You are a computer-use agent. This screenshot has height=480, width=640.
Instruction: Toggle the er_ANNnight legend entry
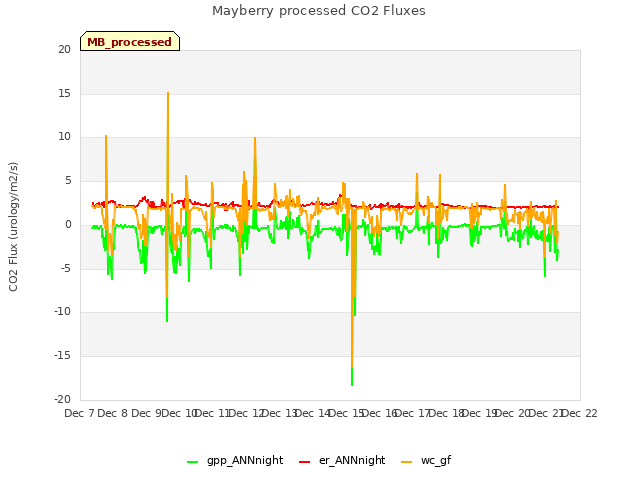pos(342,460)
